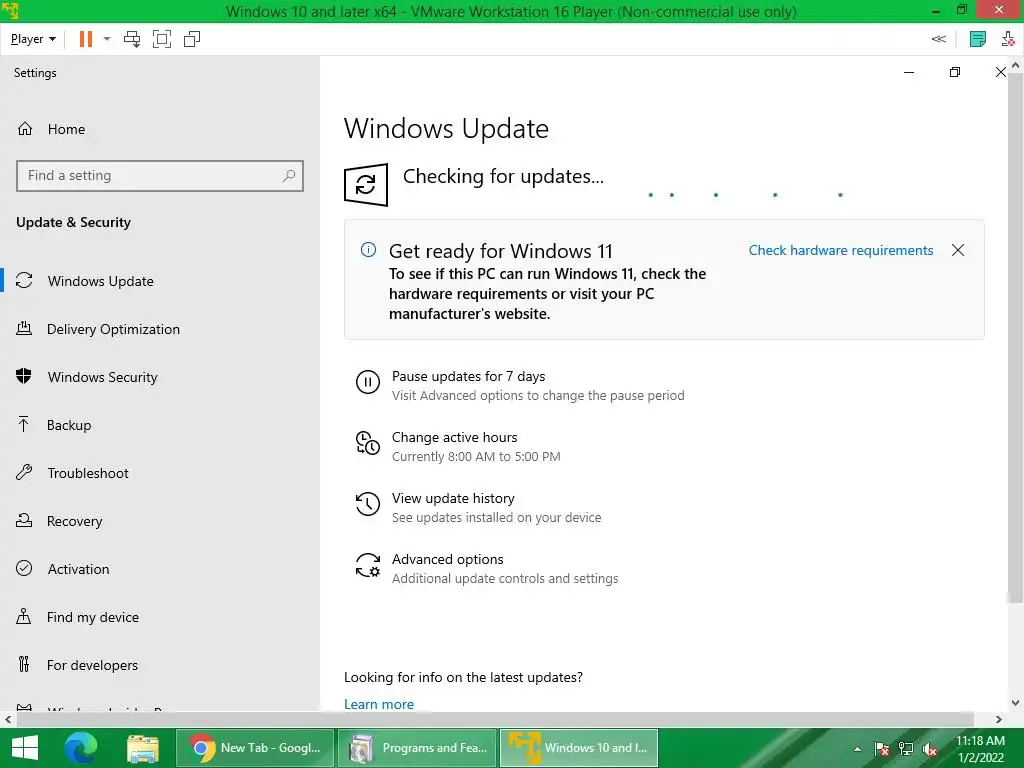Screen dimensions: 1024x768
Task: Launch Microsoft Edge from taskbar
Action: 80,748
